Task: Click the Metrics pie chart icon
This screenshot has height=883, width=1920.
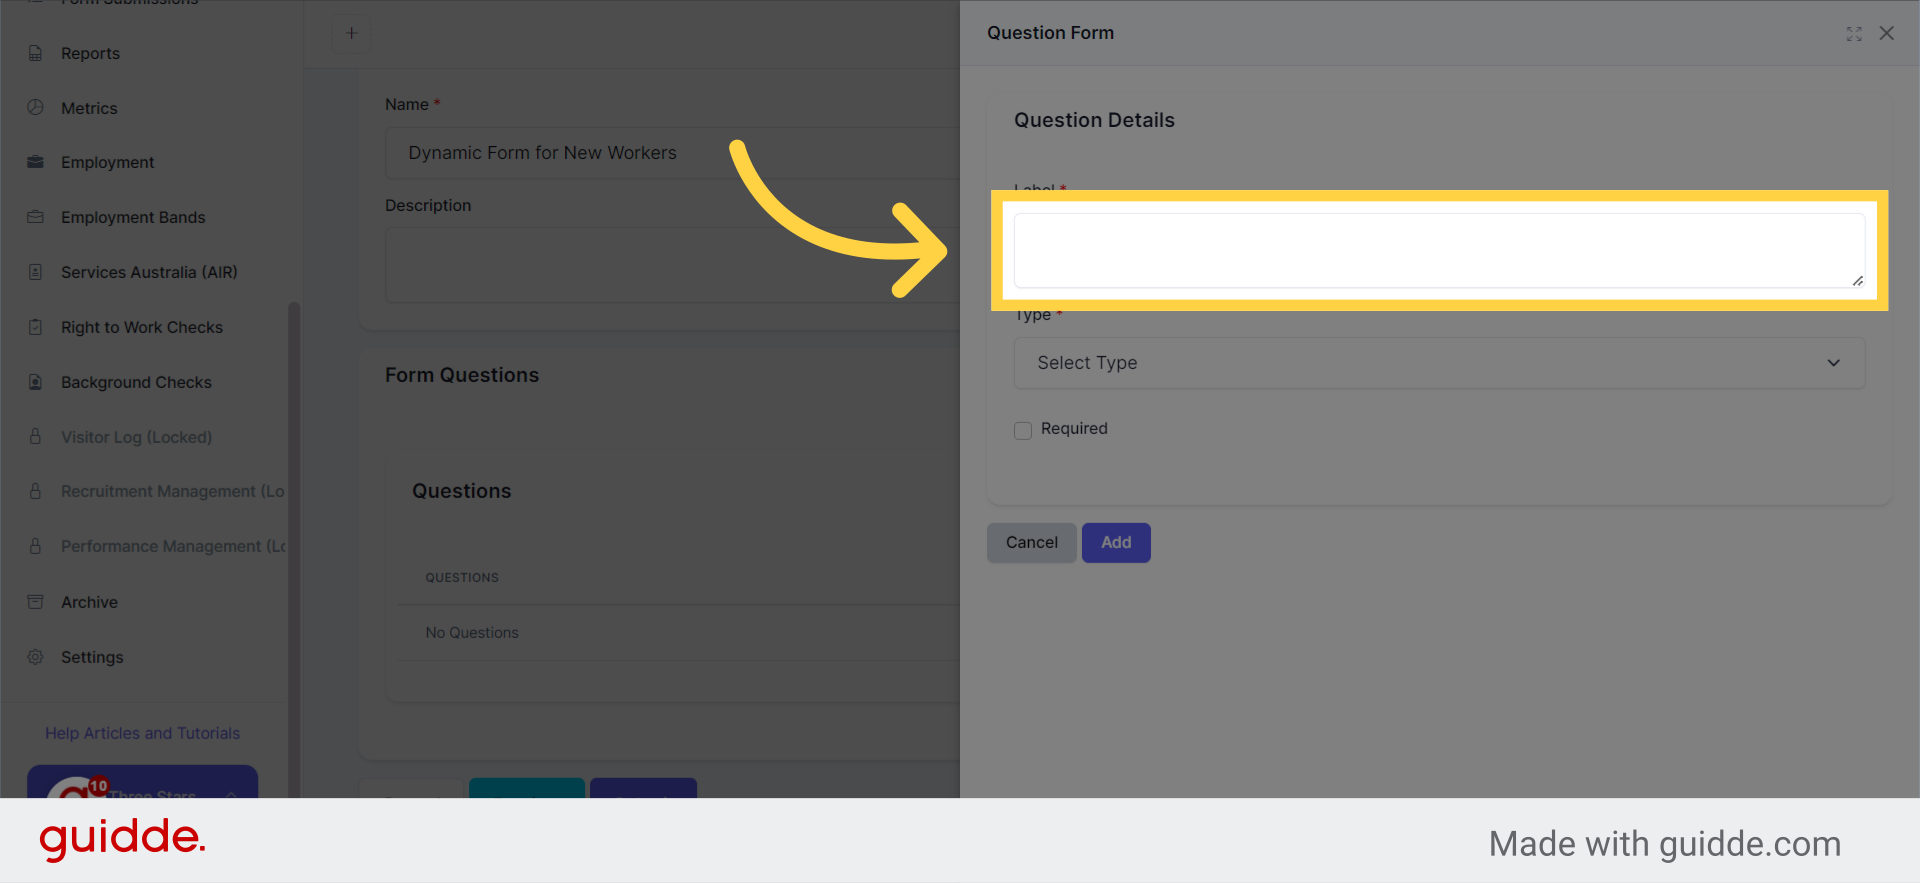Action: (x=35, y=107)
